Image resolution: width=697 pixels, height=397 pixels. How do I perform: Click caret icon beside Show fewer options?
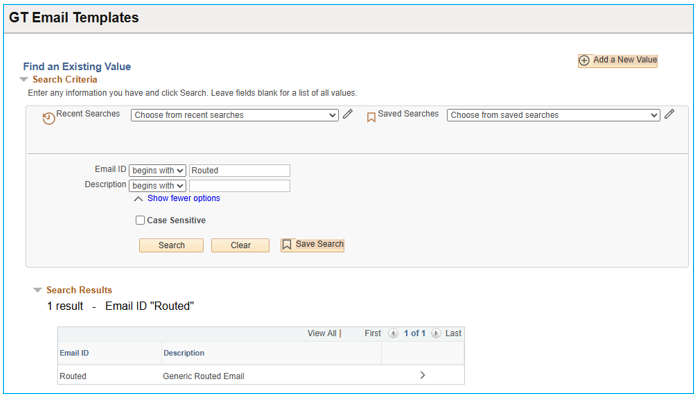tap(139, 199)
